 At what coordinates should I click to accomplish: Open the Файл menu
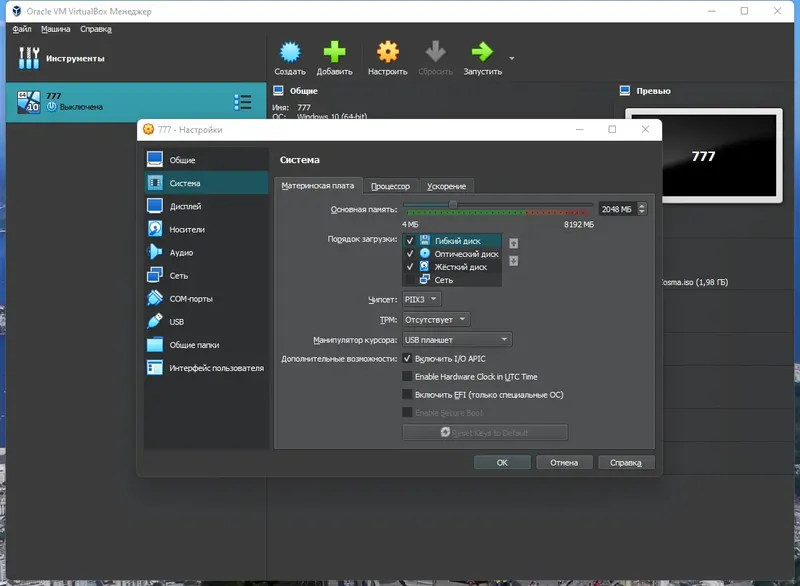[22, 29]
